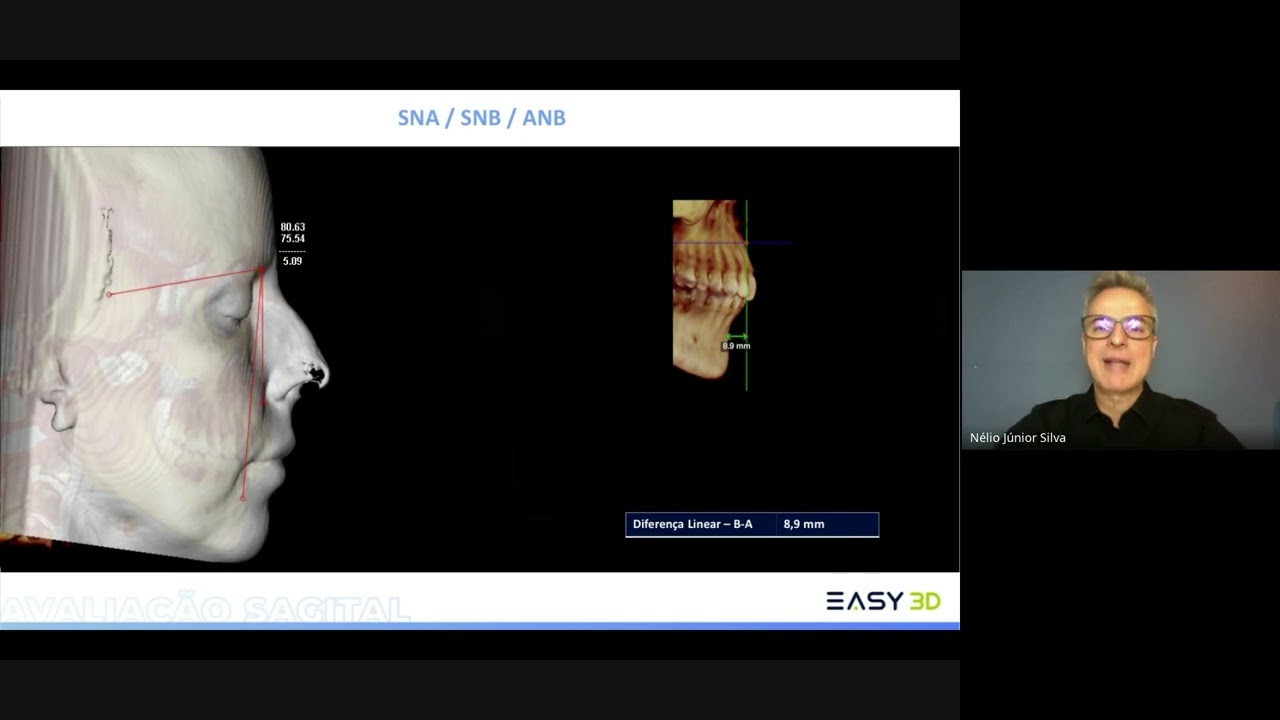Click the lateral teeth CT image
Image resolution: width=1280 pixels, height=720 pixels.
(x=714, y=289)
